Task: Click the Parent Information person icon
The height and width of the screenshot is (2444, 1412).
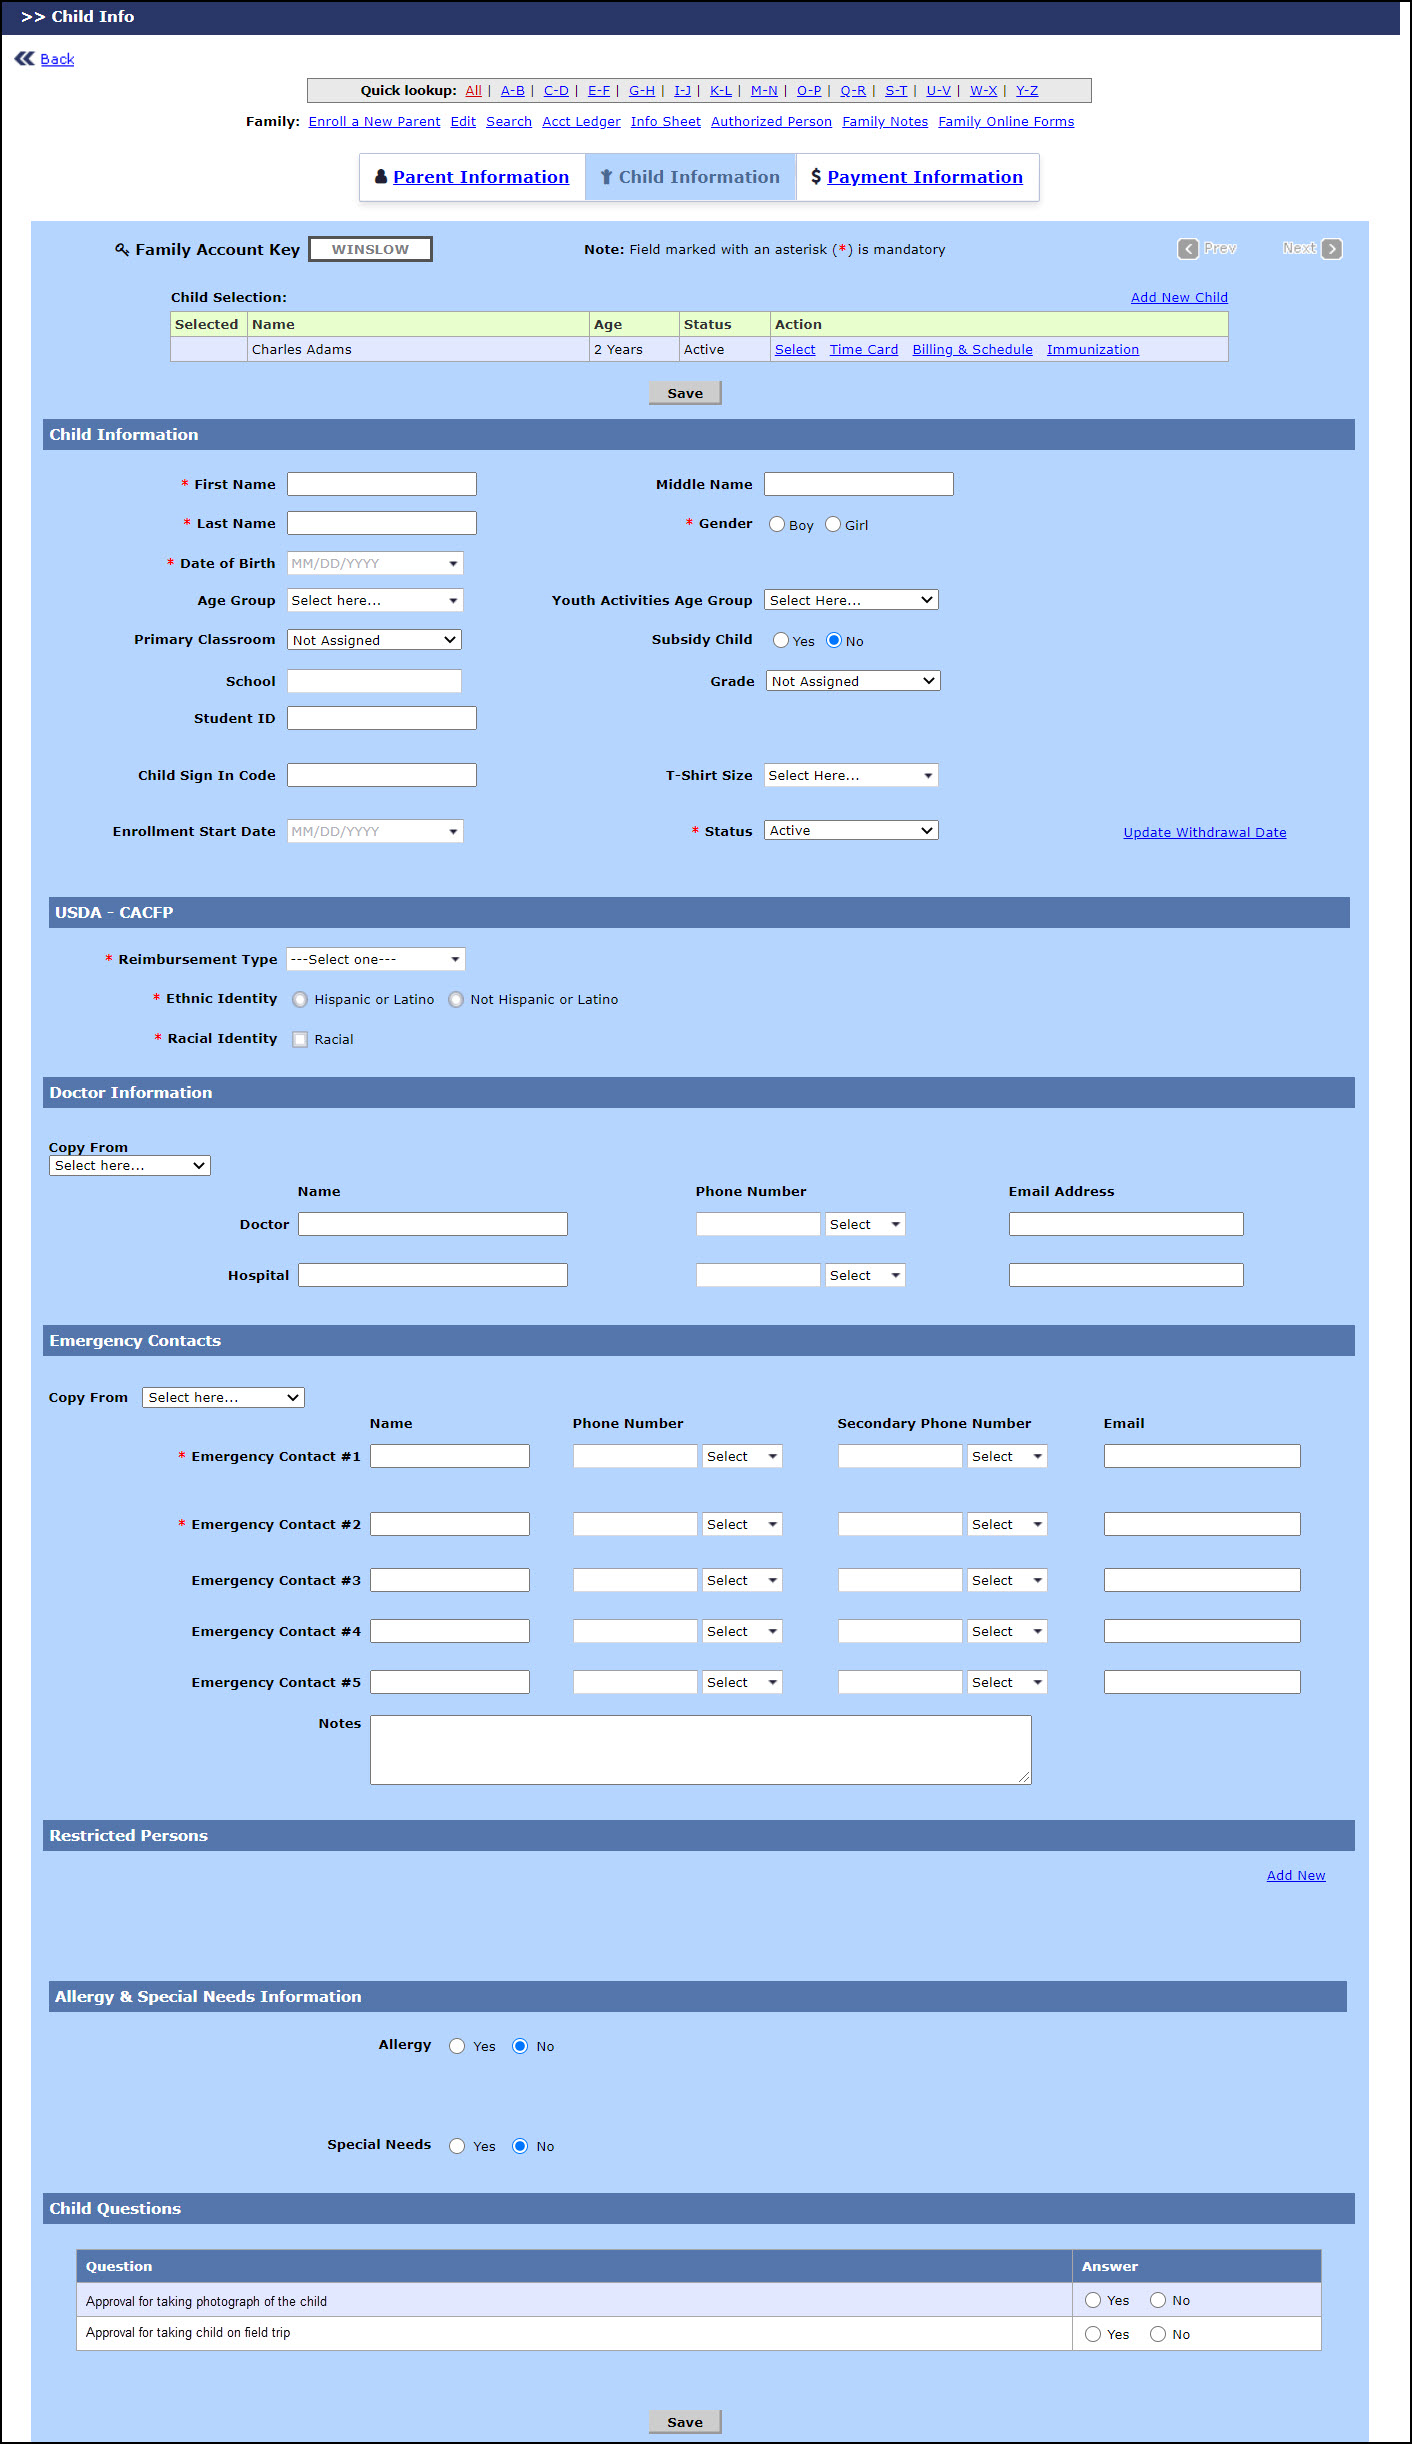Action: [381, 177]
